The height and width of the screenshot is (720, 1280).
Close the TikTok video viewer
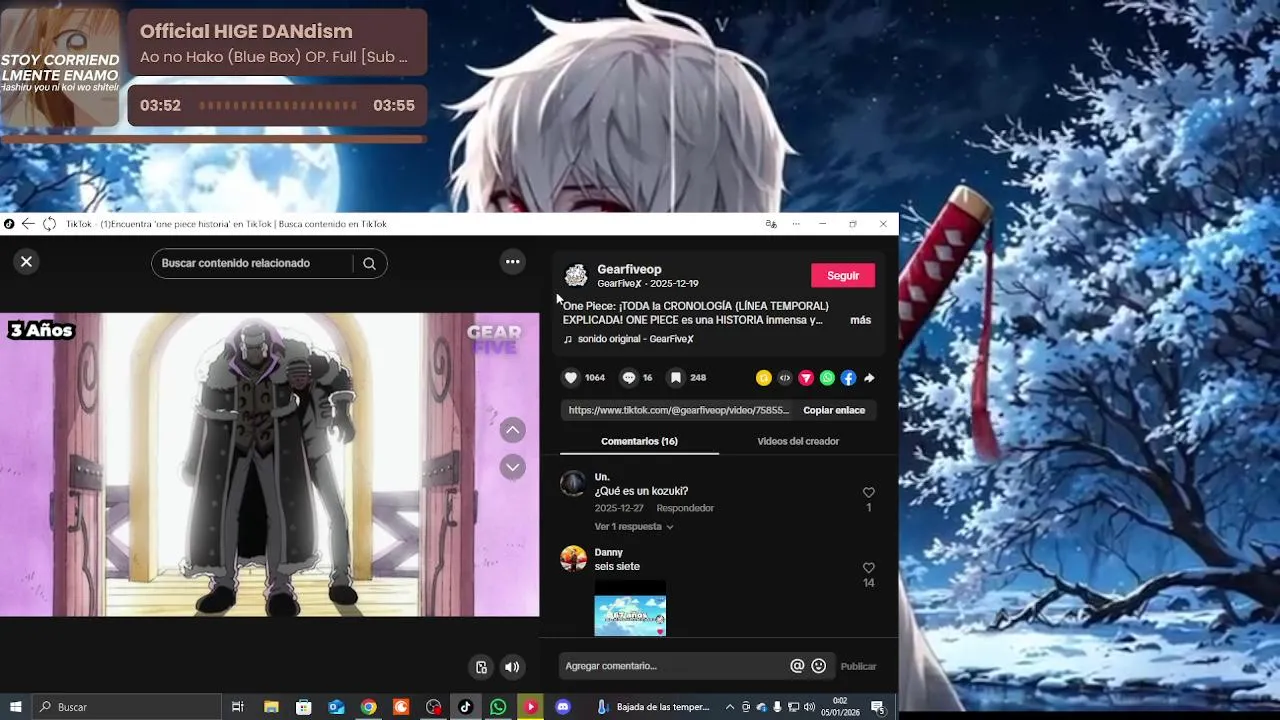[x=26, y=262]
